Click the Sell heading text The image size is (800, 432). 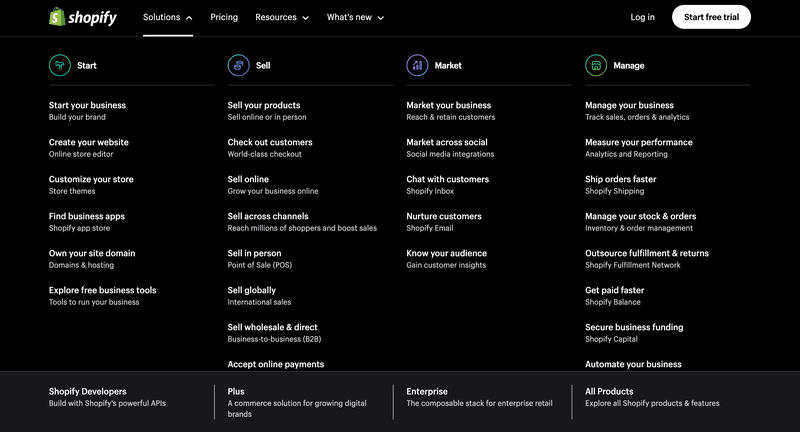[x=263, y=65]
